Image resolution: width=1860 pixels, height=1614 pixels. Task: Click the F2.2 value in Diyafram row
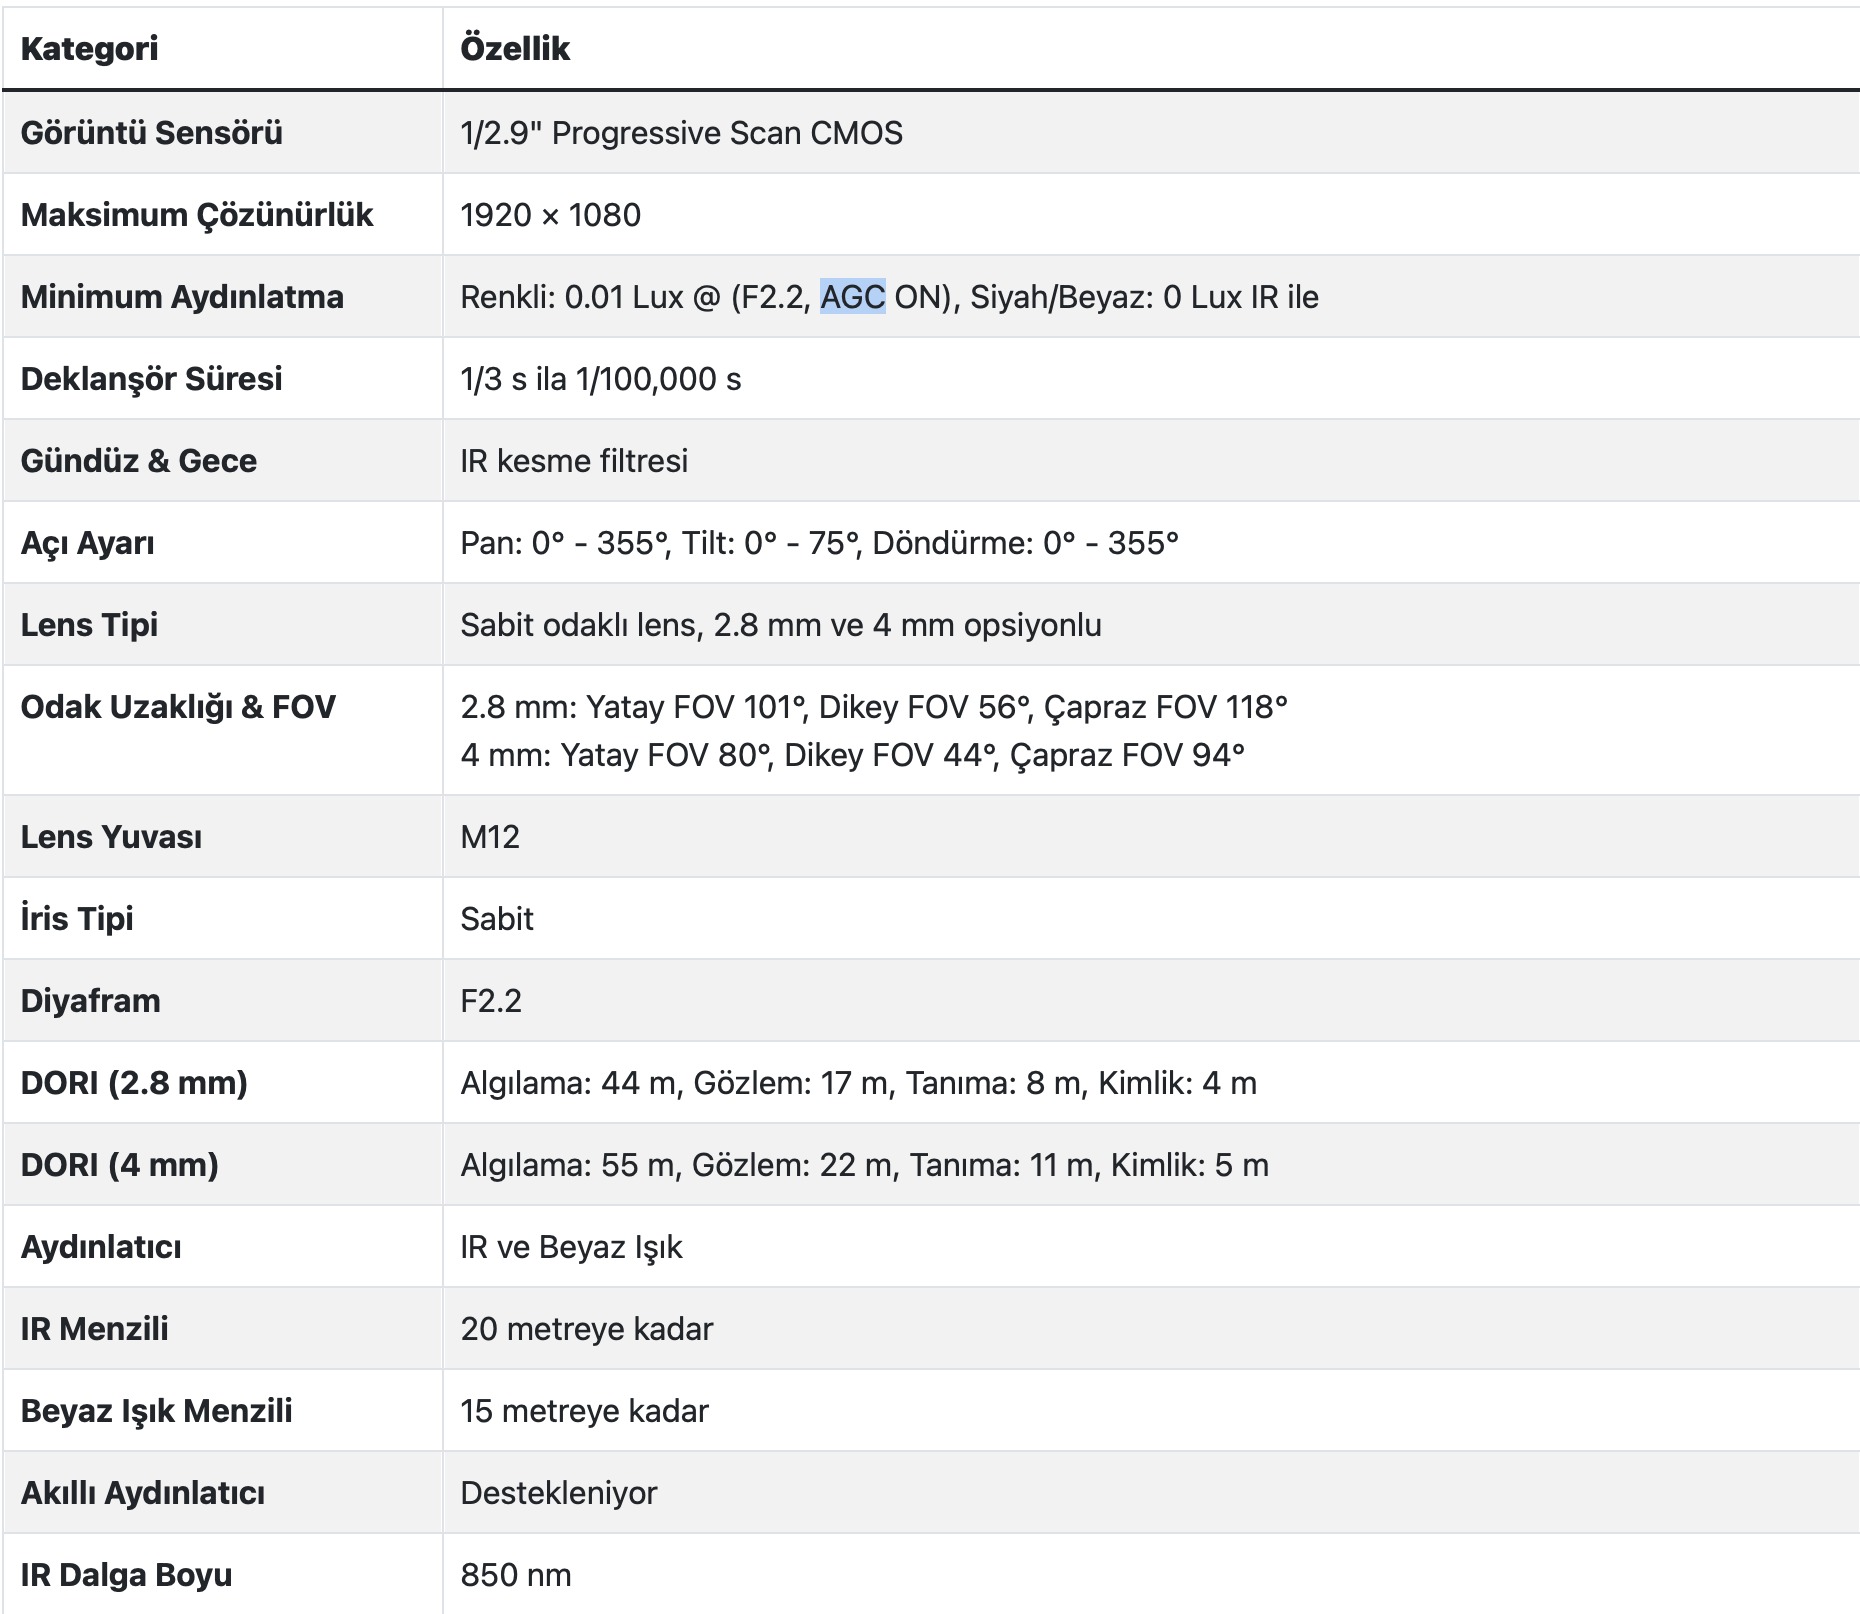(491, 1001)
